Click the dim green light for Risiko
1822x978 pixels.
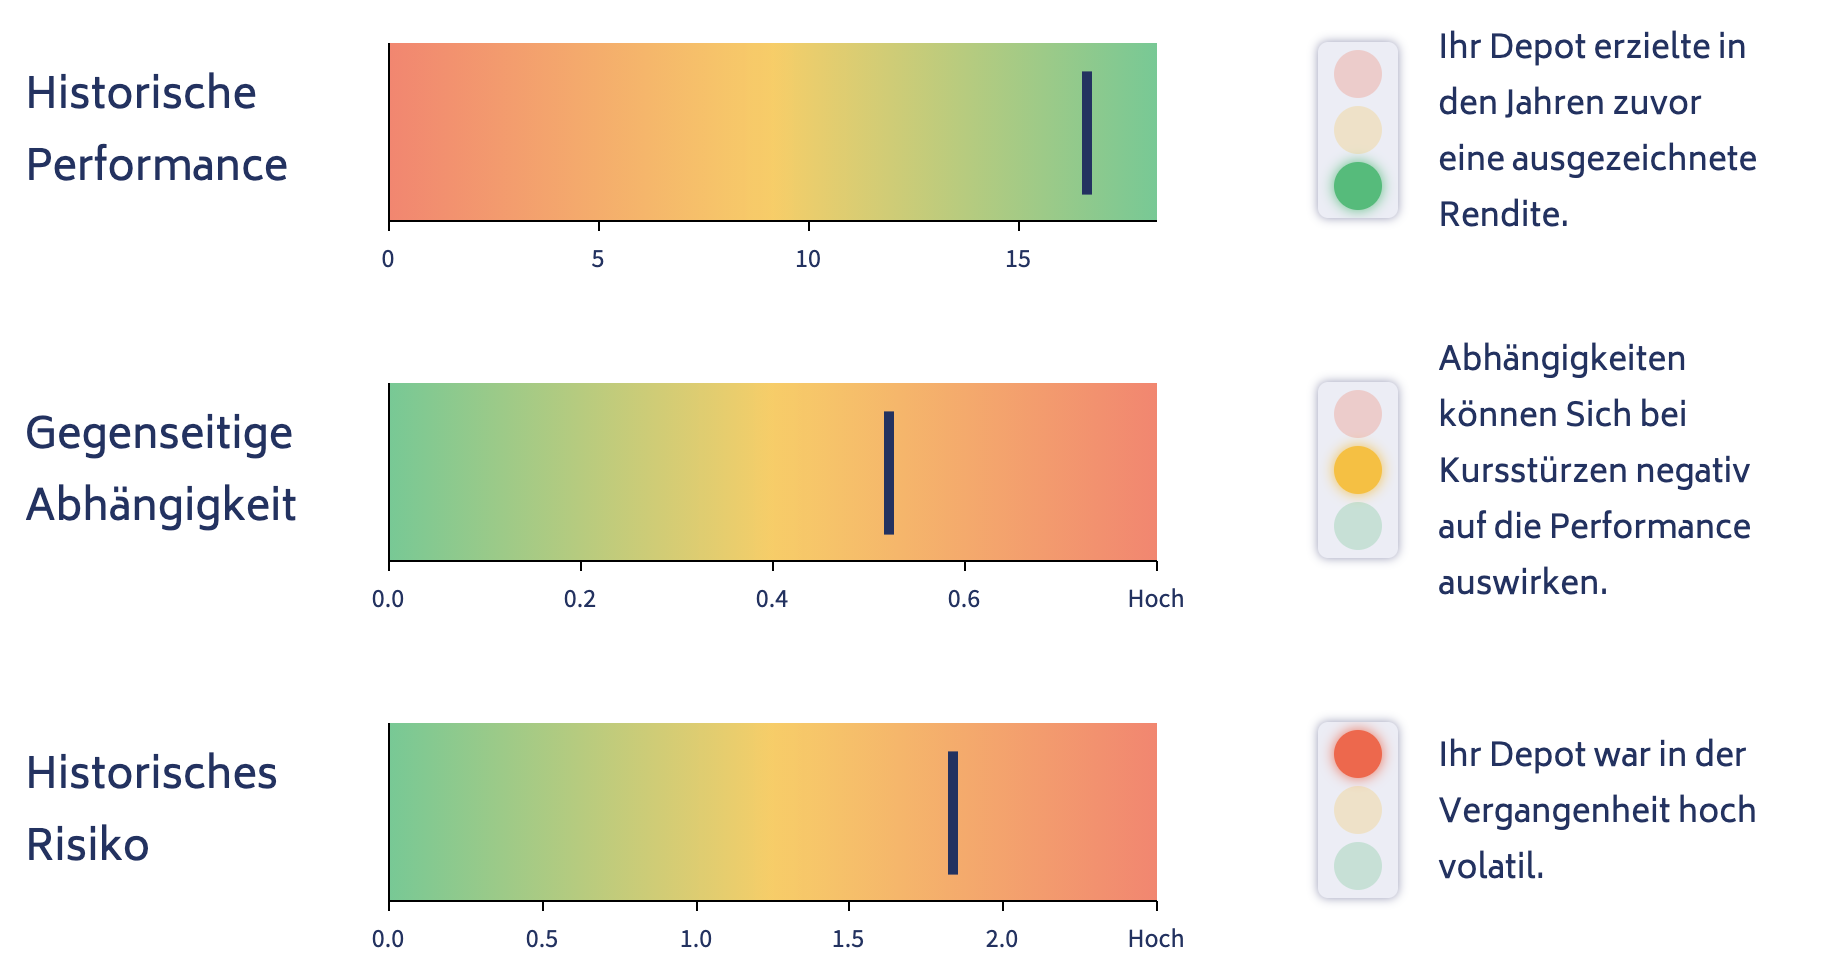point(1357,866)
